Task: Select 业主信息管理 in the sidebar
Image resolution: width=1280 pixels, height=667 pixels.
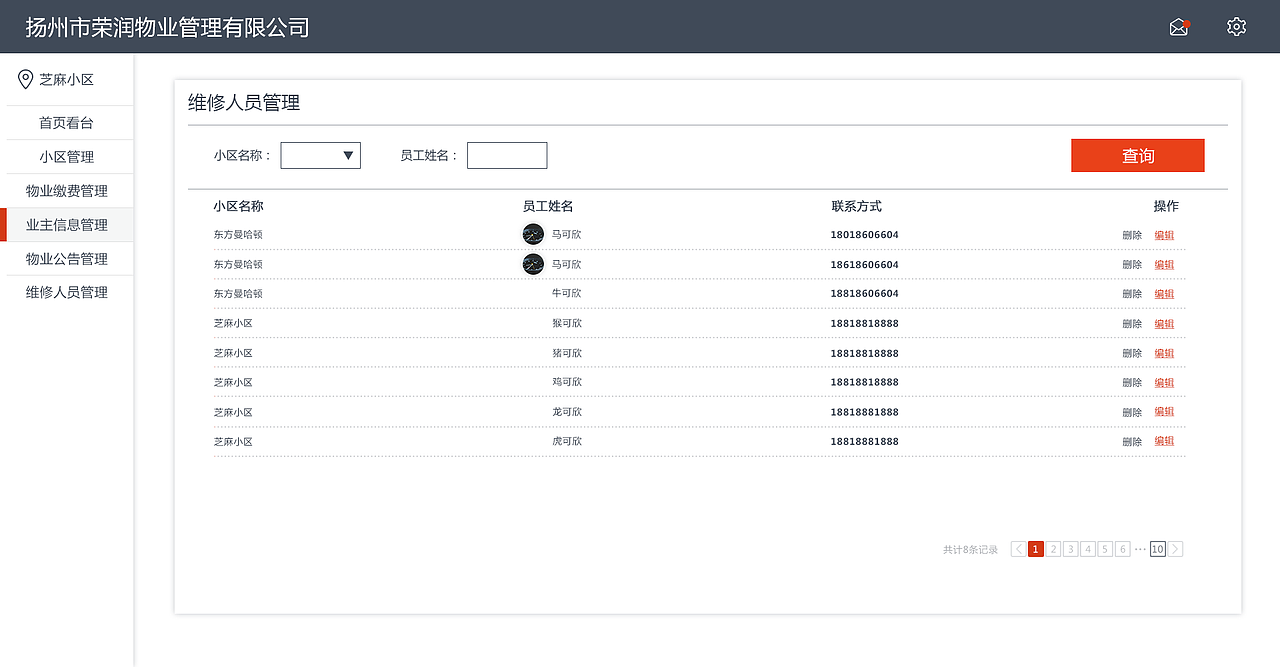Action: coord(66,225)
